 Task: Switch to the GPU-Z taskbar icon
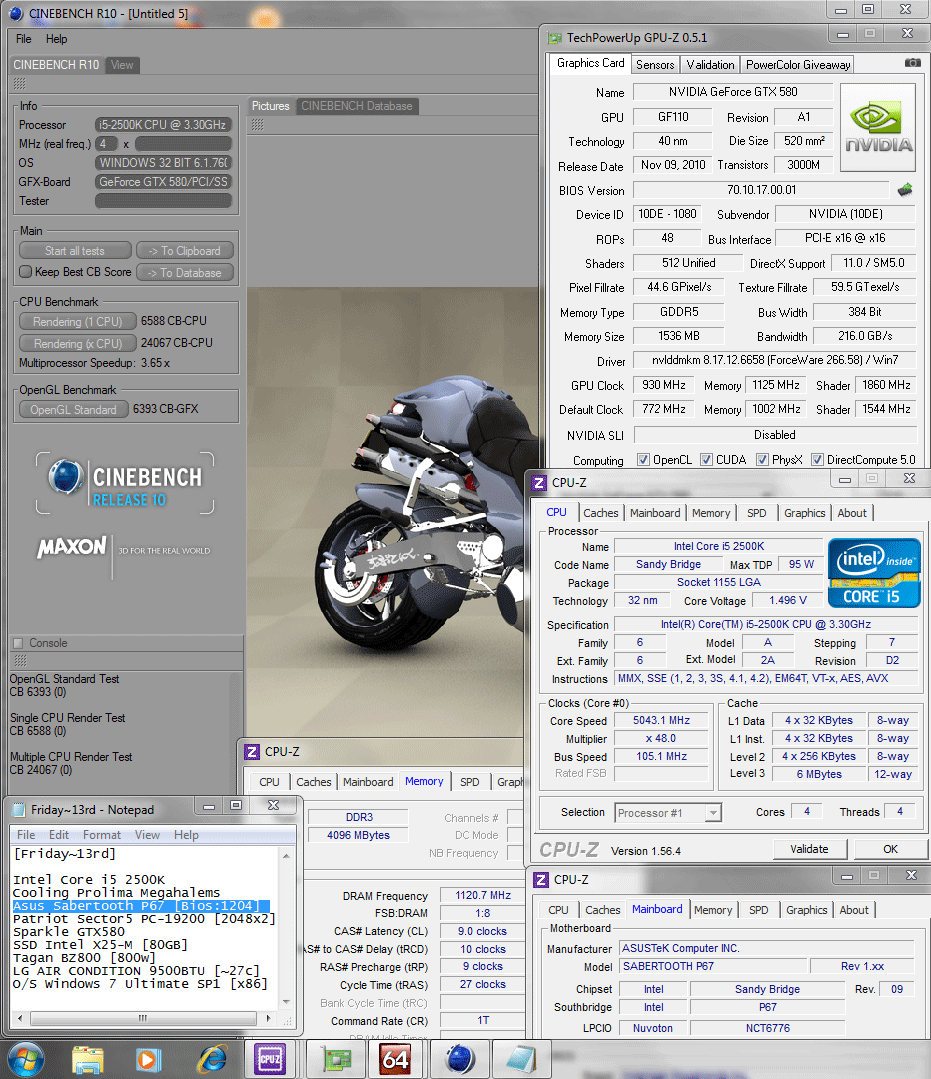pyautogui.click(x=336, y=1060)
